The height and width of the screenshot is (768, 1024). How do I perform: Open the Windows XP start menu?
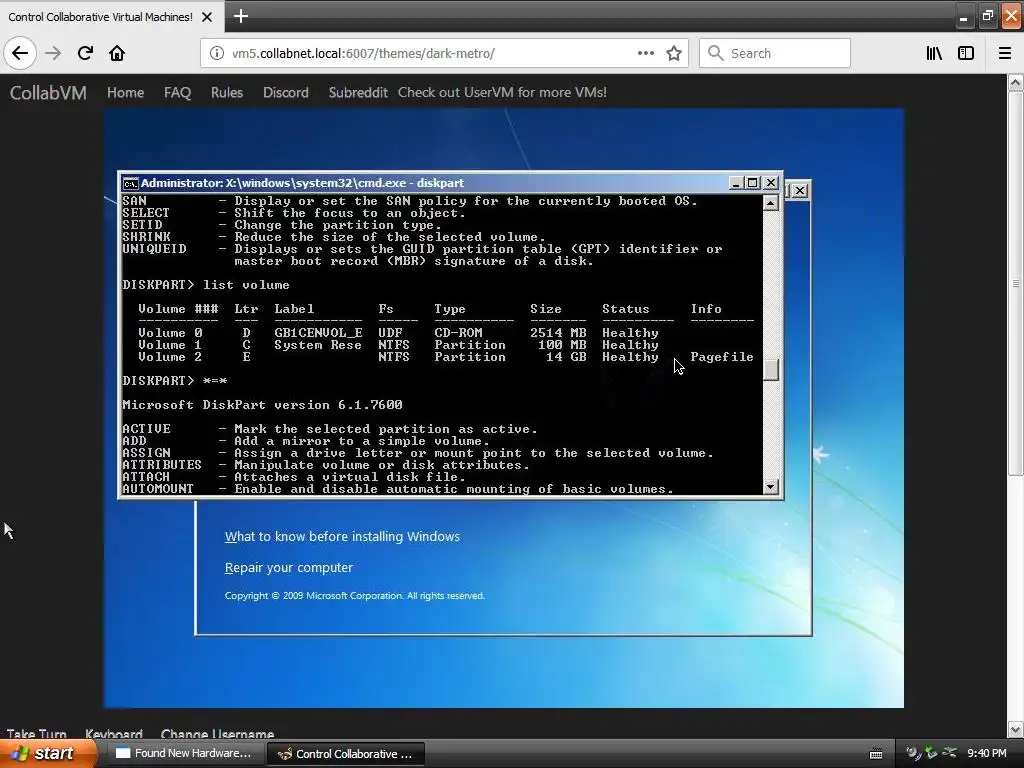click(47, 754)
